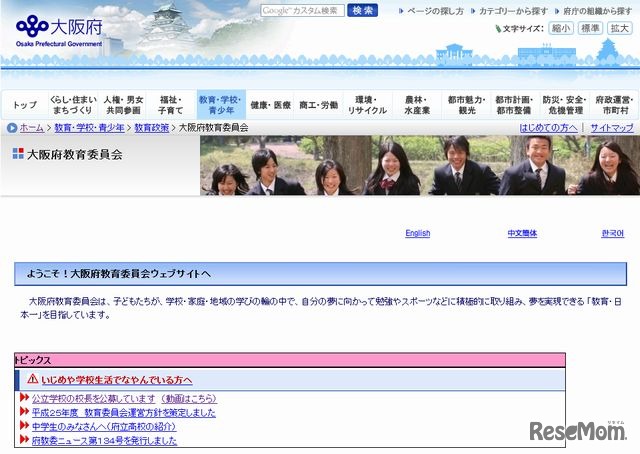Click the home icon in breadcrumb
Image resolution: width=640 pixels, height=454 pixels.
pos(12,128)
